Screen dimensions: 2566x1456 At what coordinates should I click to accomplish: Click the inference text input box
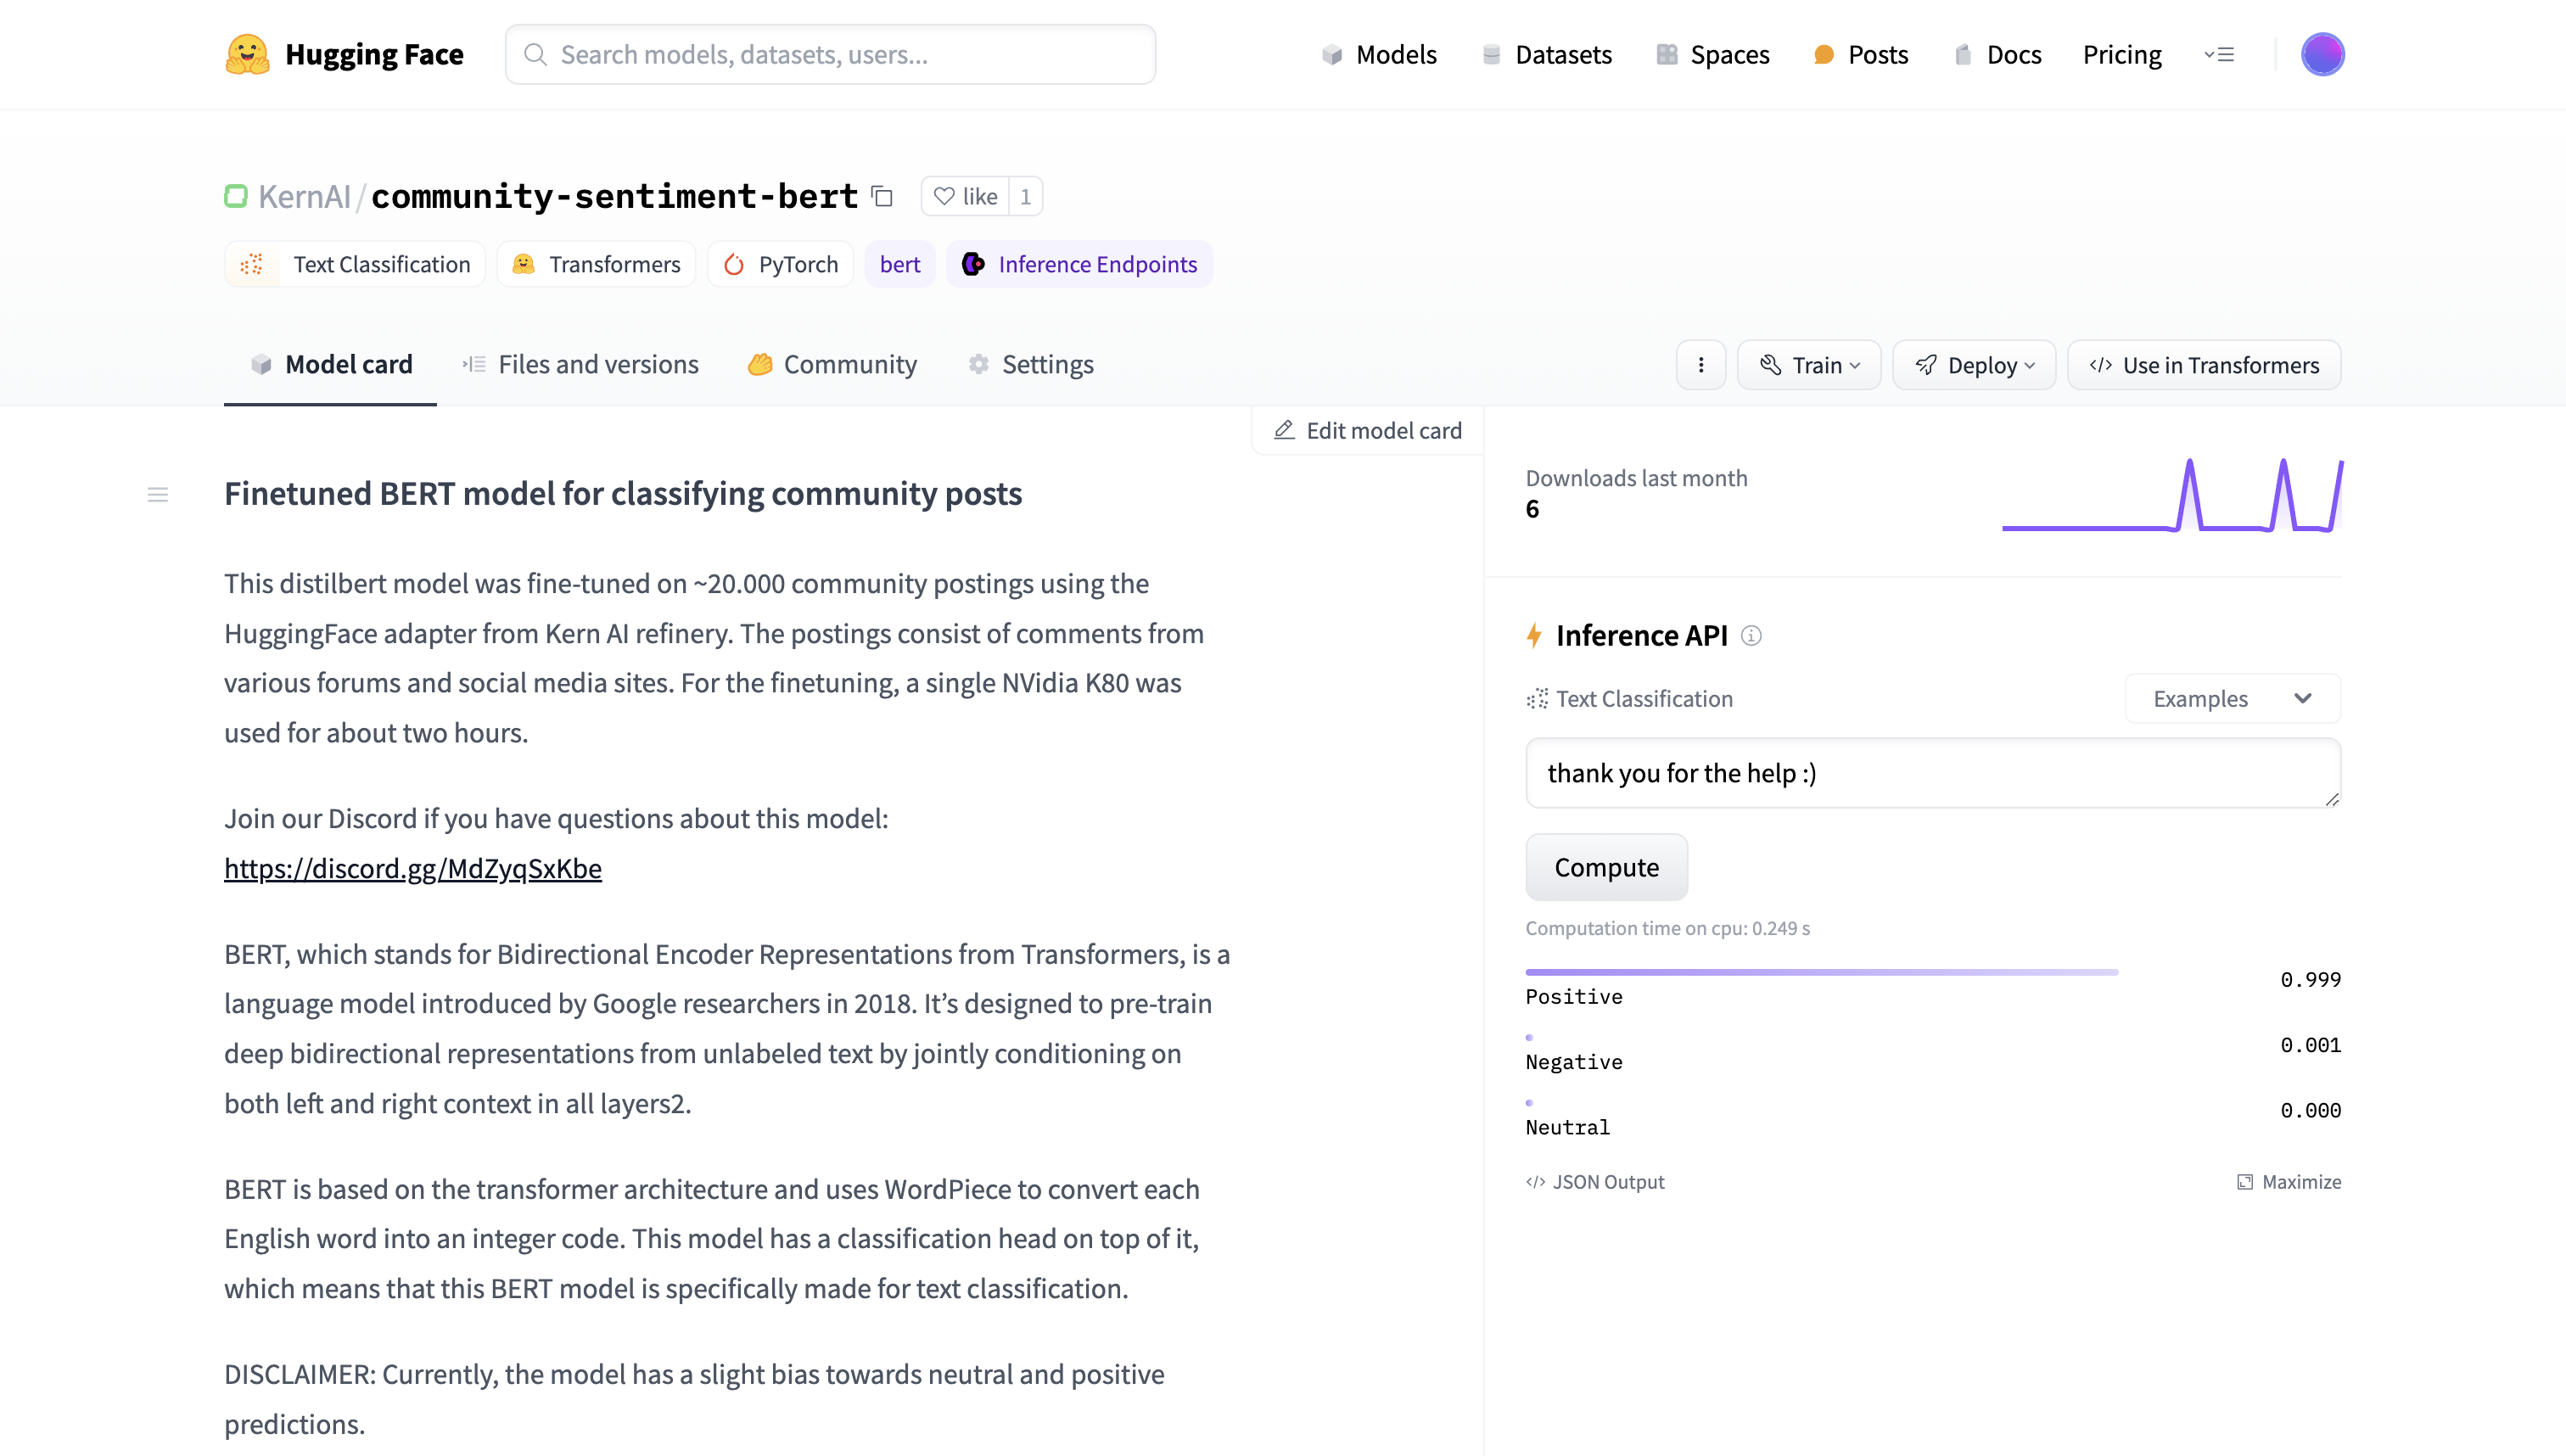[x=1933, y=773]
